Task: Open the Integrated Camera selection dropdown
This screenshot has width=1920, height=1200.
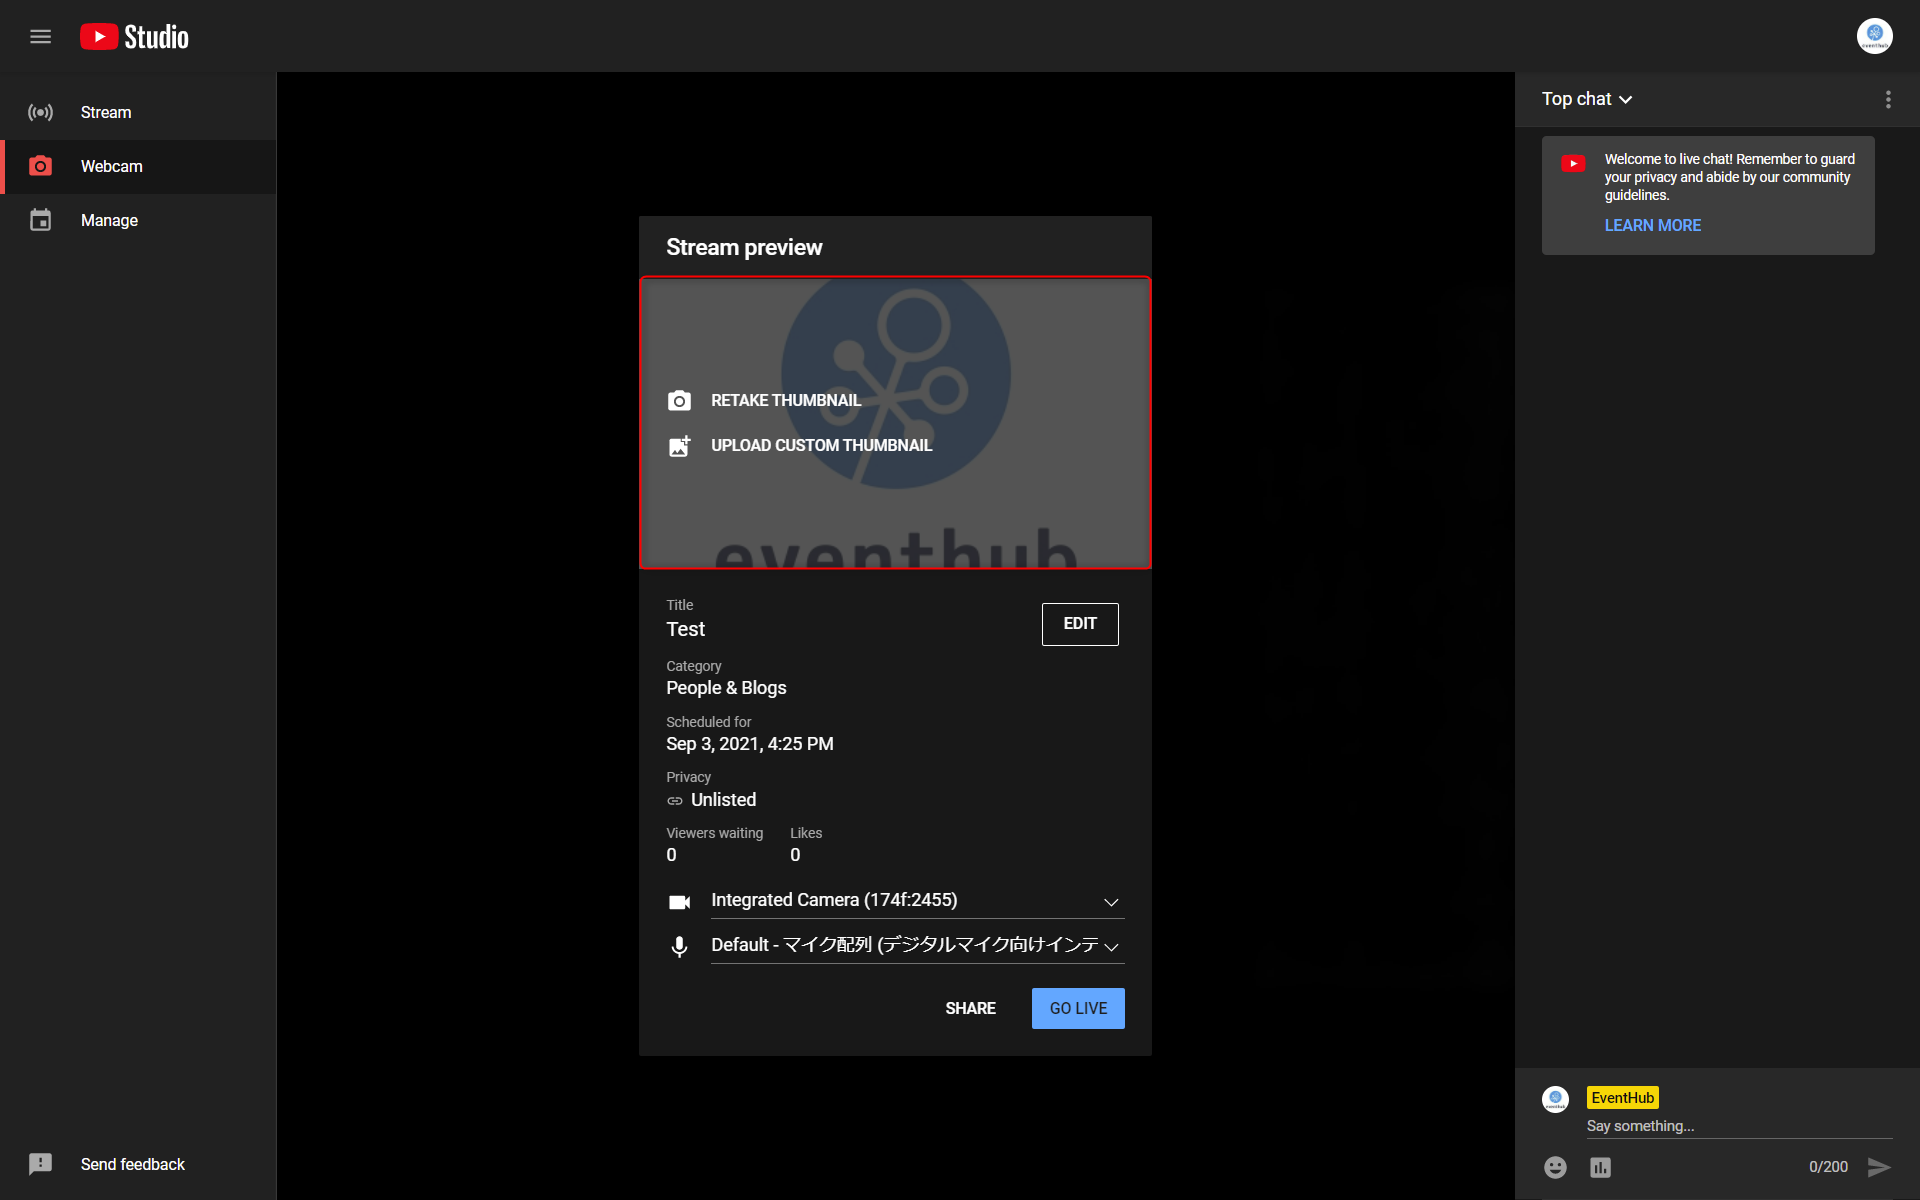Action: click(x=917, y=901)
